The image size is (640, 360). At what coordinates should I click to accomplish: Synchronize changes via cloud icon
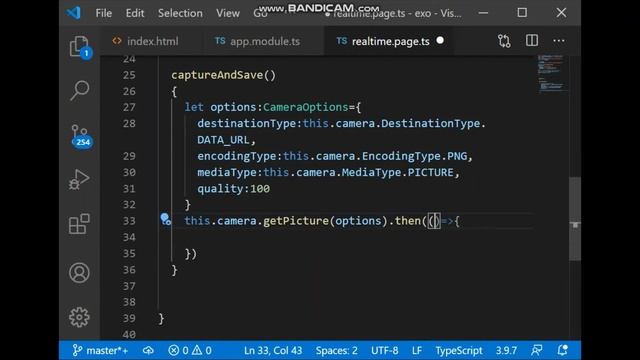[x=148, y=350]
